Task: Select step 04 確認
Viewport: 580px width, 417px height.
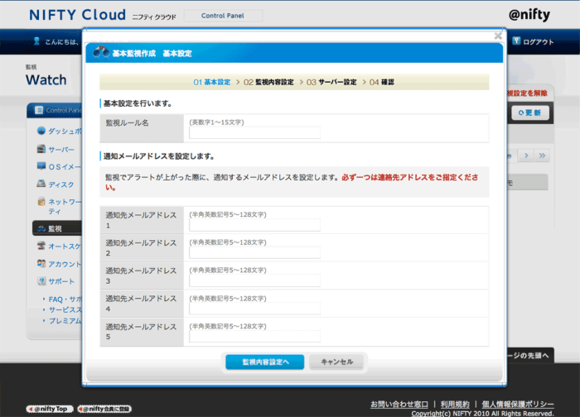Action: coord(381,82)
